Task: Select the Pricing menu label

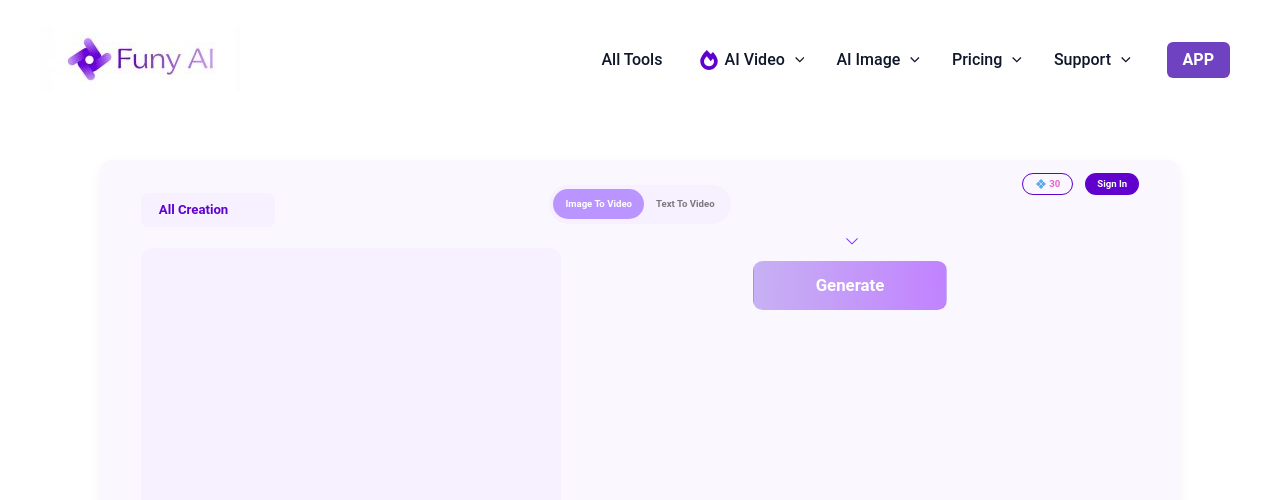Action: point(976,60)
